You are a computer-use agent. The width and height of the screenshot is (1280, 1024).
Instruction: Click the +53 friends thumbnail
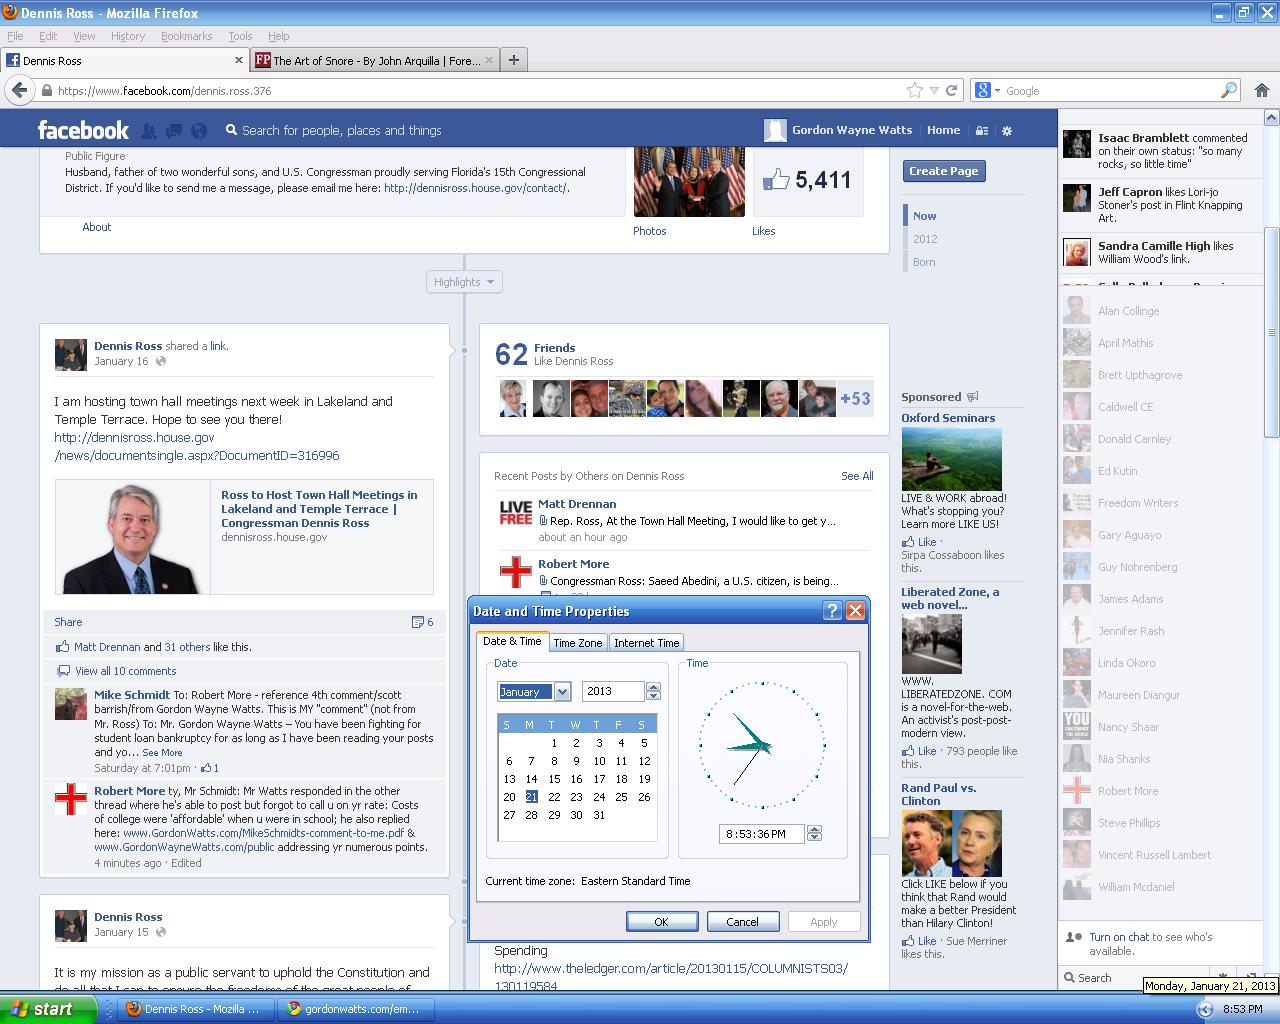pyautogui.click(x=855, y=398)
